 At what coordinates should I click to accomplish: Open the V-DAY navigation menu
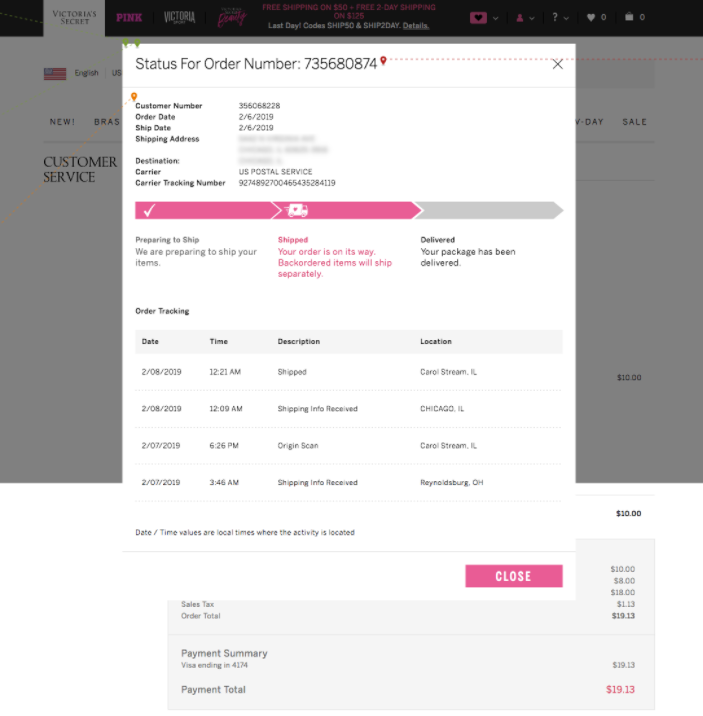click(589, 122)
